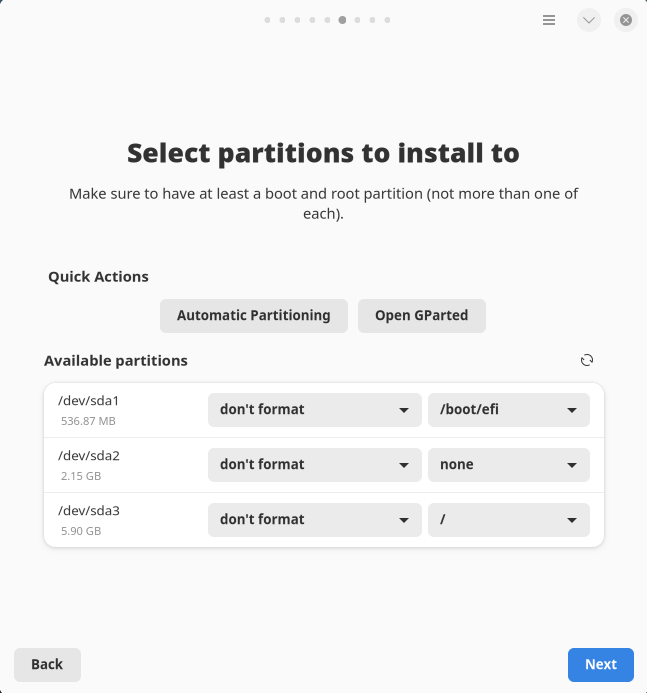Select the last page indicator dot
The width and height of the screenshot is (647, 693).
point(387,20)
